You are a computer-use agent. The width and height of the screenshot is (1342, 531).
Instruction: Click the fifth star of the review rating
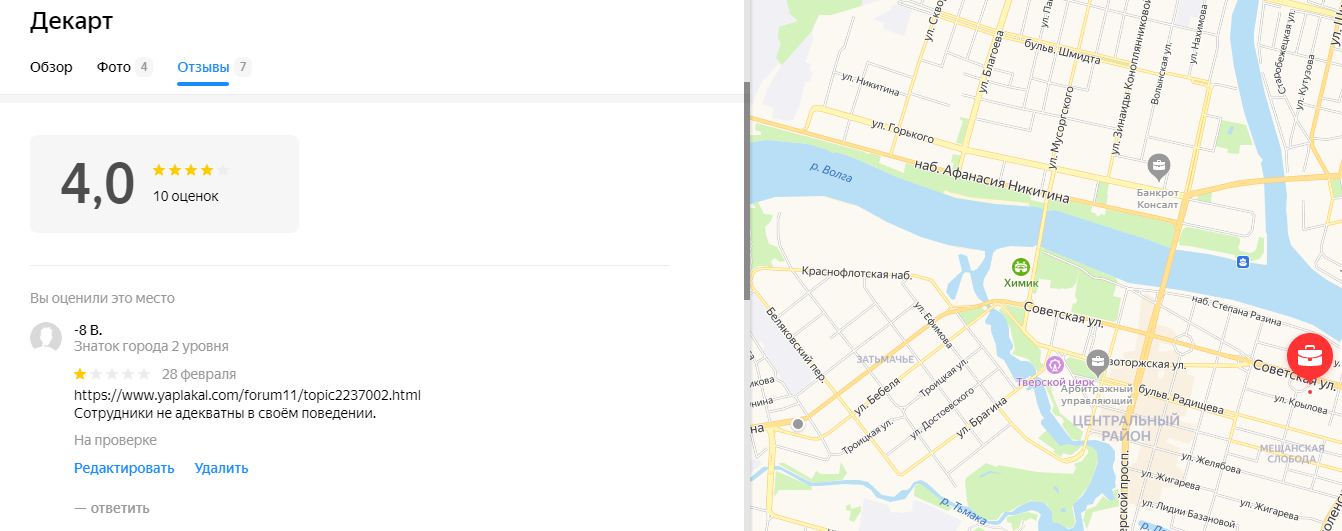click(x=144, y=374)
